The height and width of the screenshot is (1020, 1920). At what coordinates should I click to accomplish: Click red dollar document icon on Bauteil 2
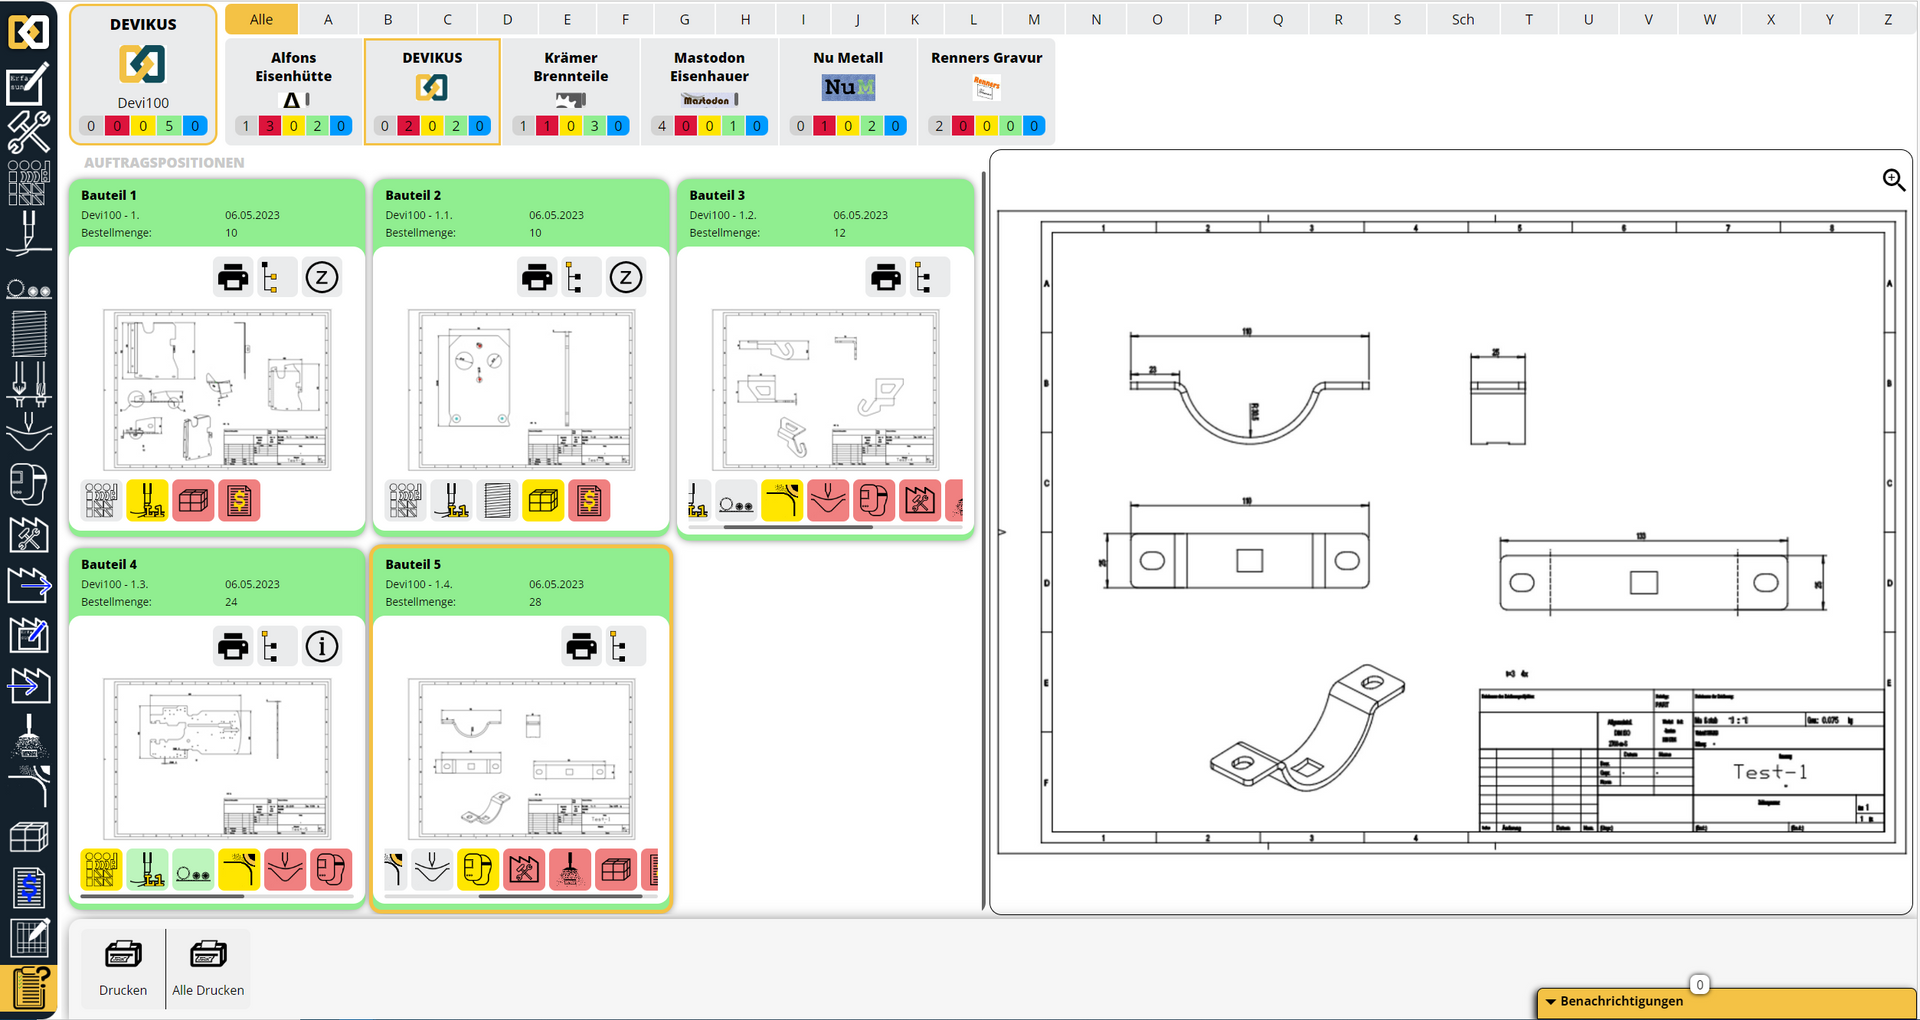pyautogui.click(x=589, y=501)
